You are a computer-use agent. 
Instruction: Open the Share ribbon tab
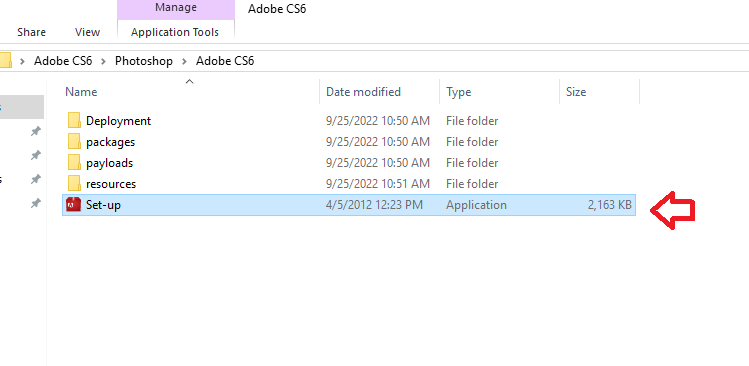(32, 32)
